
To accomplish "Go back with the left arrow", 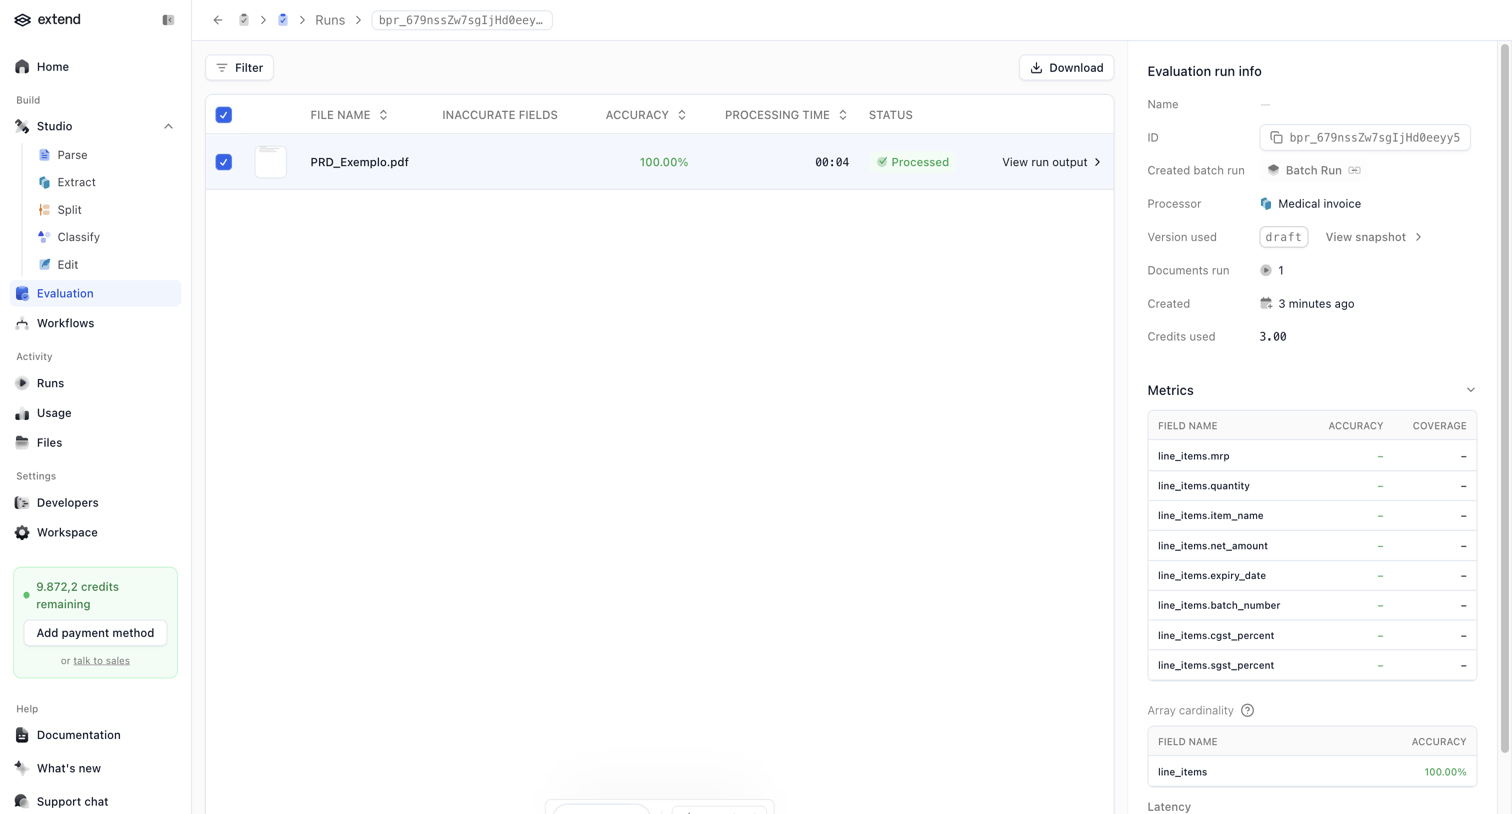I will point(218,20).
